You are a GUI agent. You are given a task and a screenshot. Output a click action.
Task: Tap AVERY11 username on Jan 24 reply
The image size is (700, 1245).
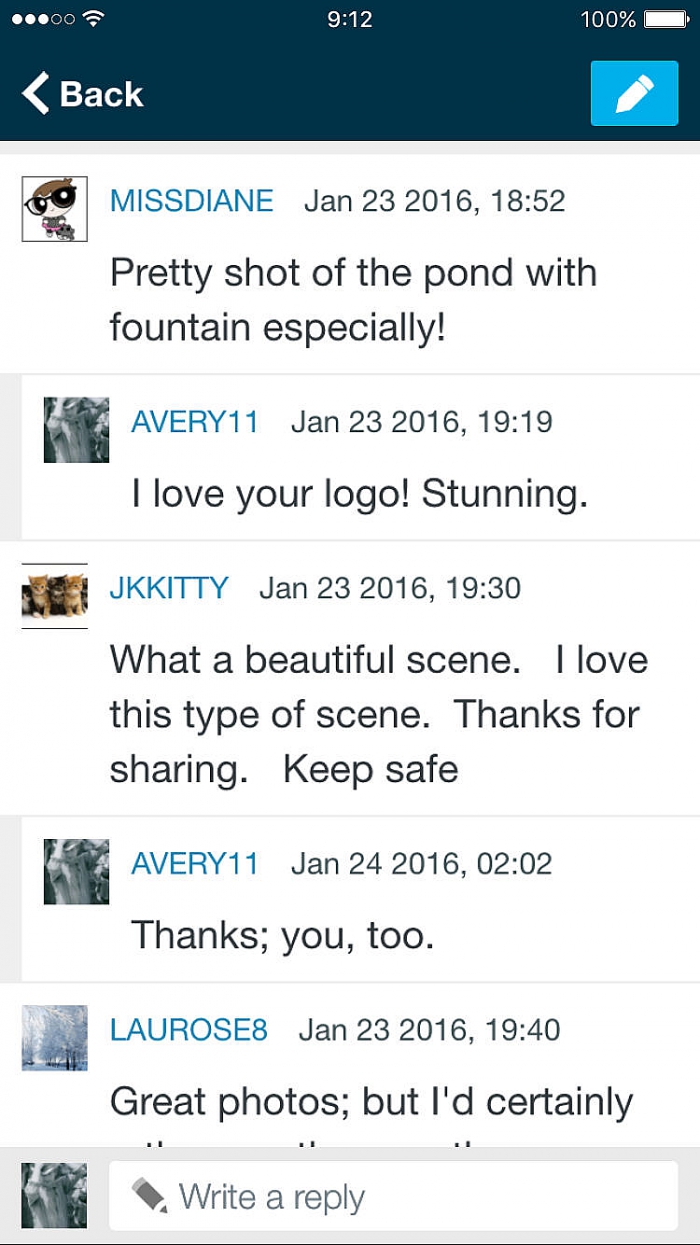[x=195, y=864]
